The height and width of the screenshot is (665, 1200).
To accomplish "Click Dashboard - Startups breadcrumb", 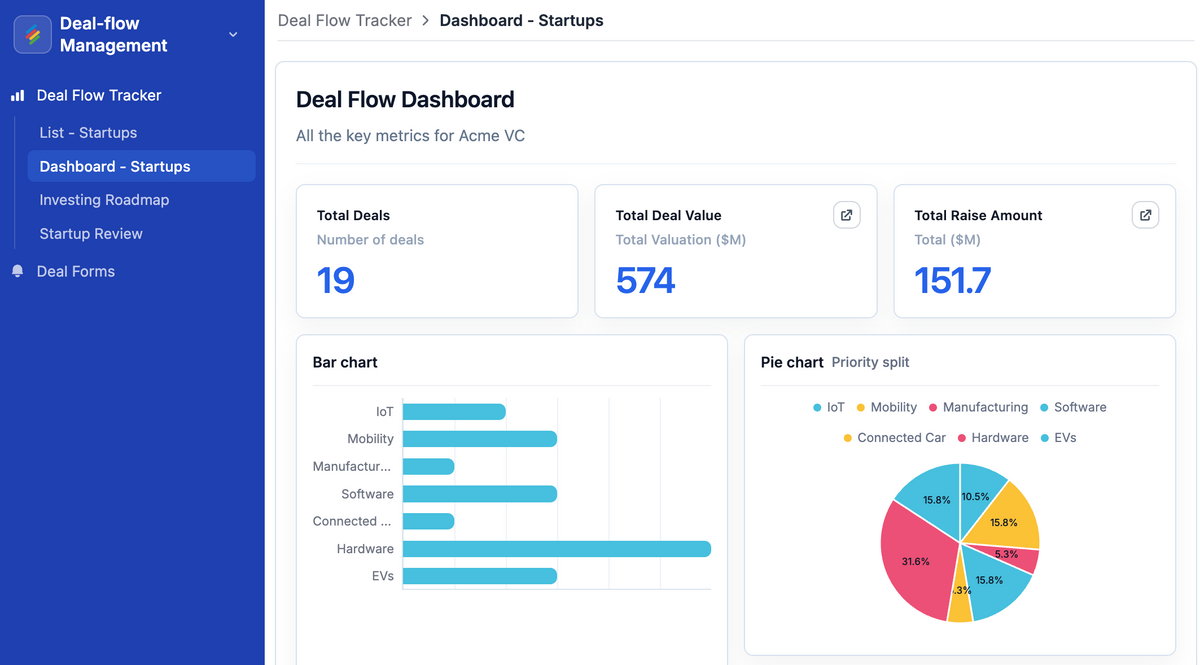I will click(521, 20).
